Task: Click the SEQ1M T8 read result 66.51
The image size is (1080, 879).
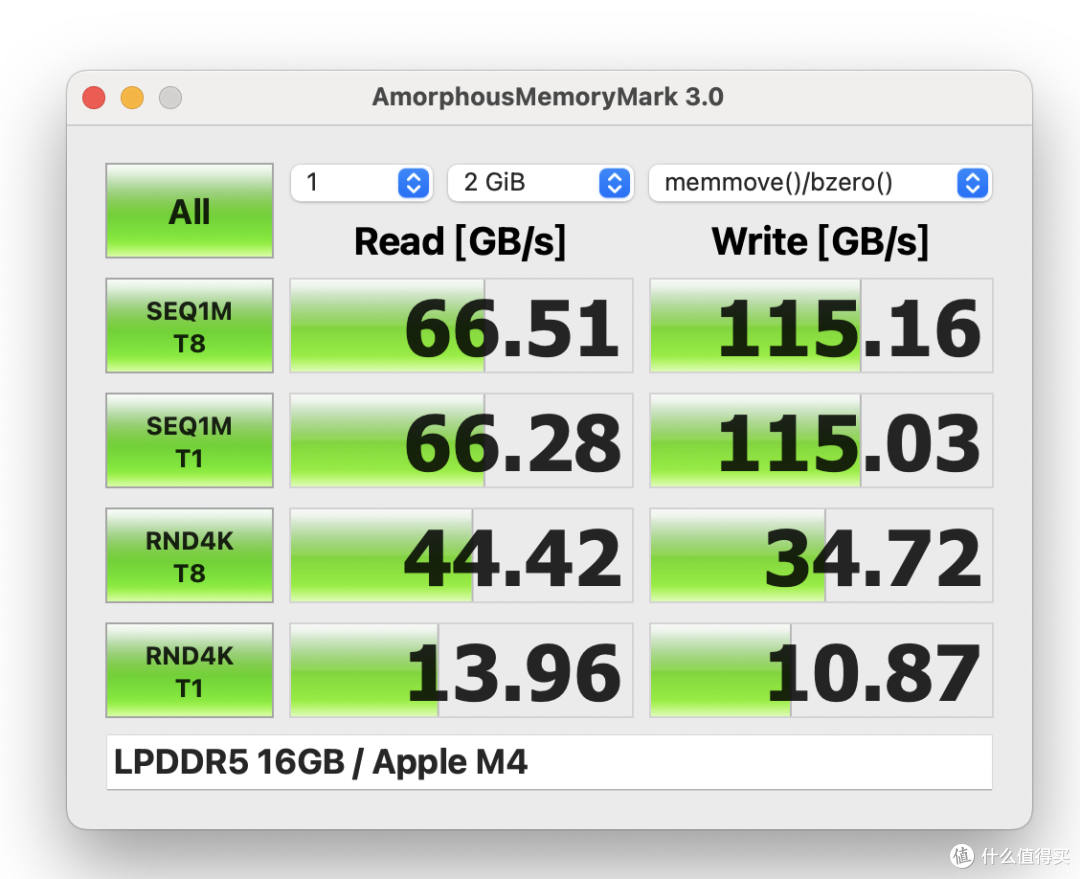Action: click(x=461, y=326)
